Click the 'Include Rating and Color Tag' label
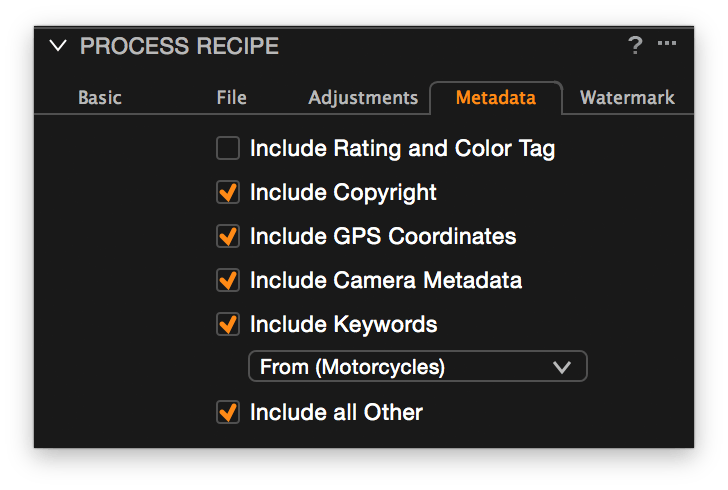This screenshot has height=490, width=728. pos(403,149)
